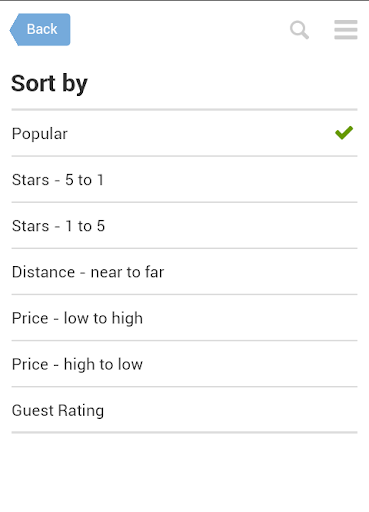Sort hotels from highest to lowest stars
369x512 pixels.
[184, 179]
